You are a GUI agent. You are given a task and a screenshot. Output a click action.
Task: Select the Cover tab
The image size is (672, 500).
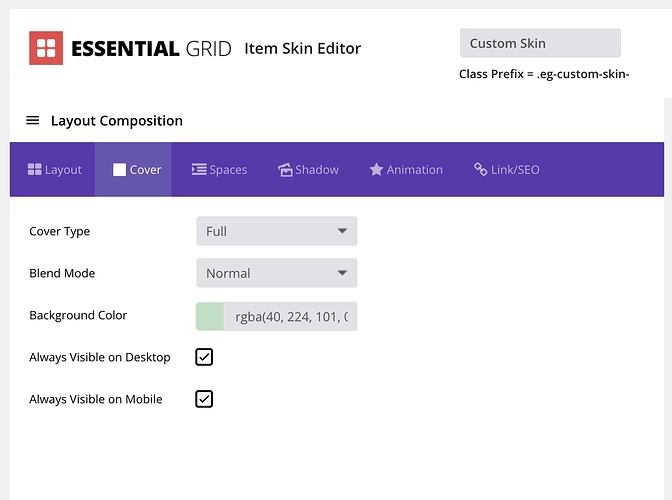point(133,169)
